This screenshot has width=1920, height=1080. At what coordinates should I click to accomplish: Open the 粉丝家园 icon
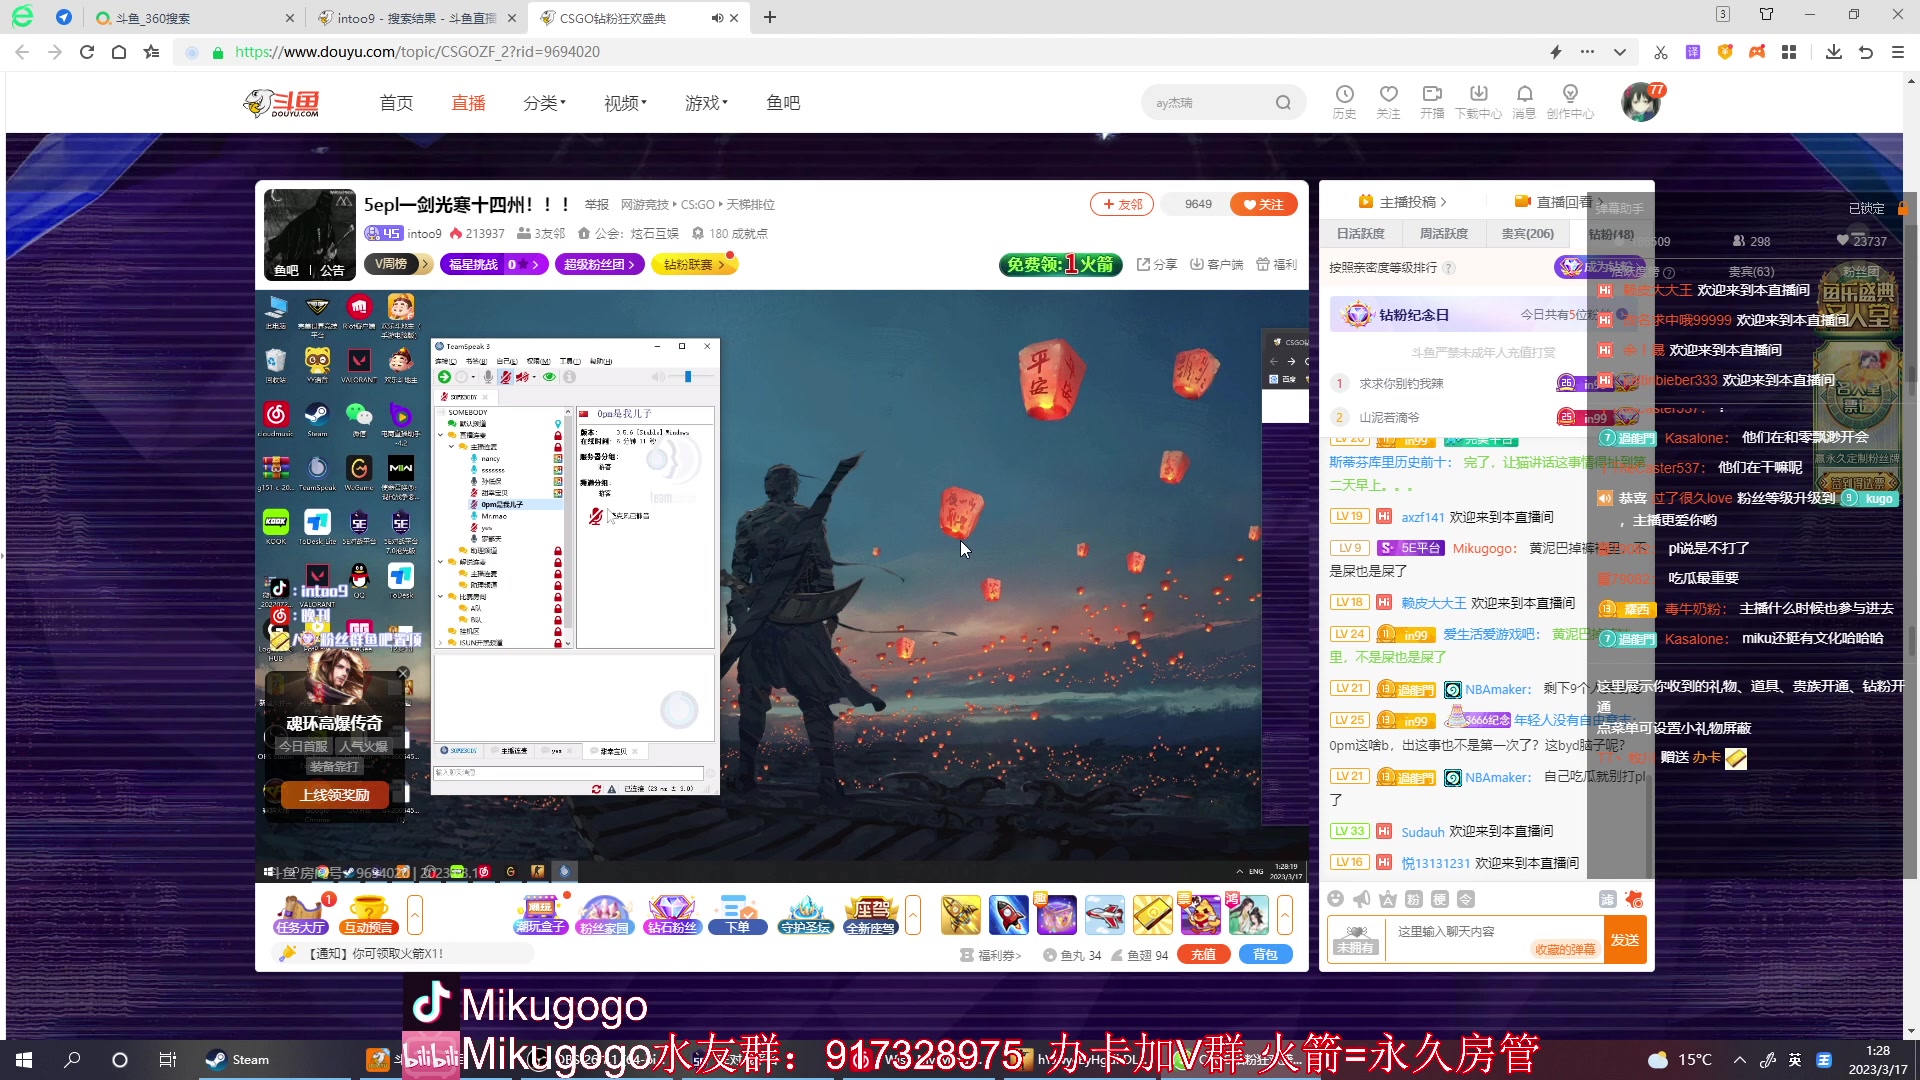(605, 914)
